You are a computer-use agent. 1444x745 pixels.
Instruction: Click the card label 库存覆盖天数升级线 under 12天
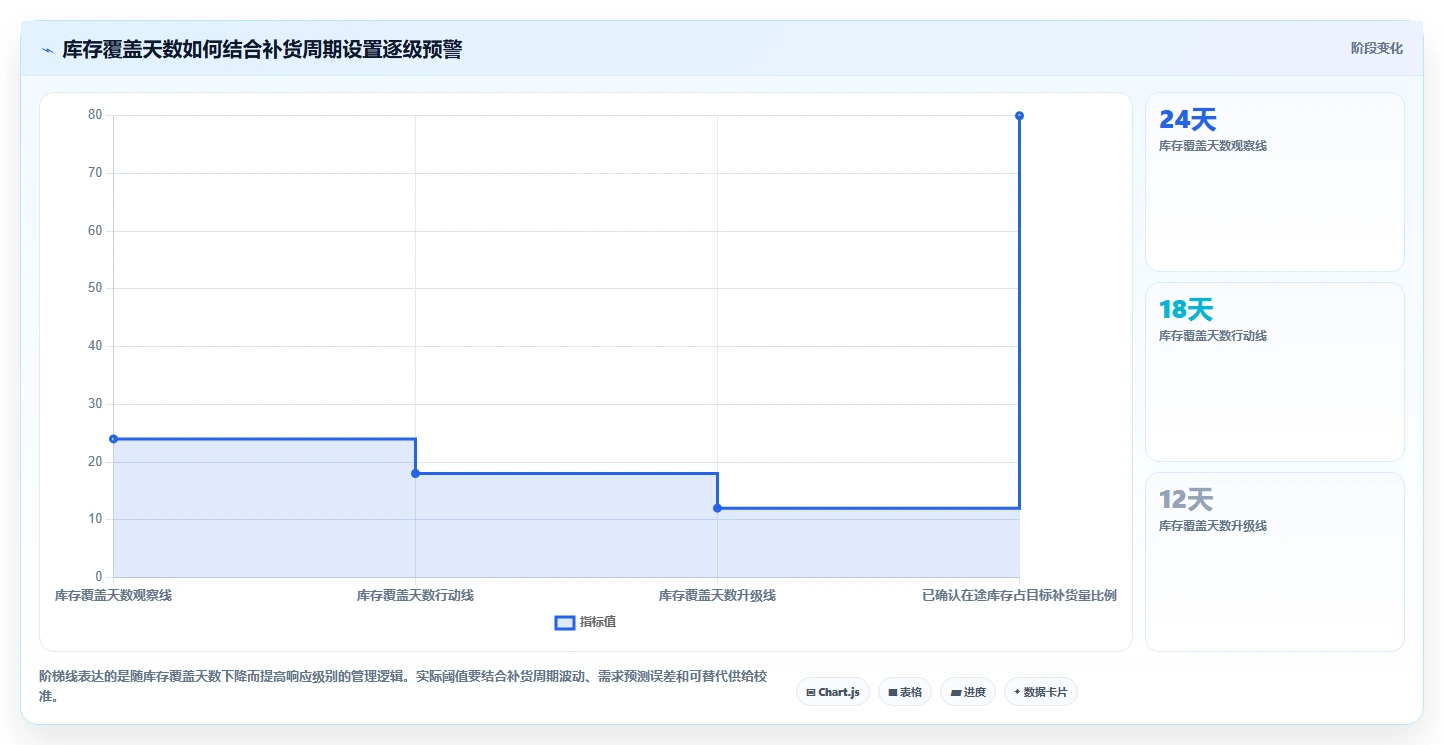(x=1213, y=526)
